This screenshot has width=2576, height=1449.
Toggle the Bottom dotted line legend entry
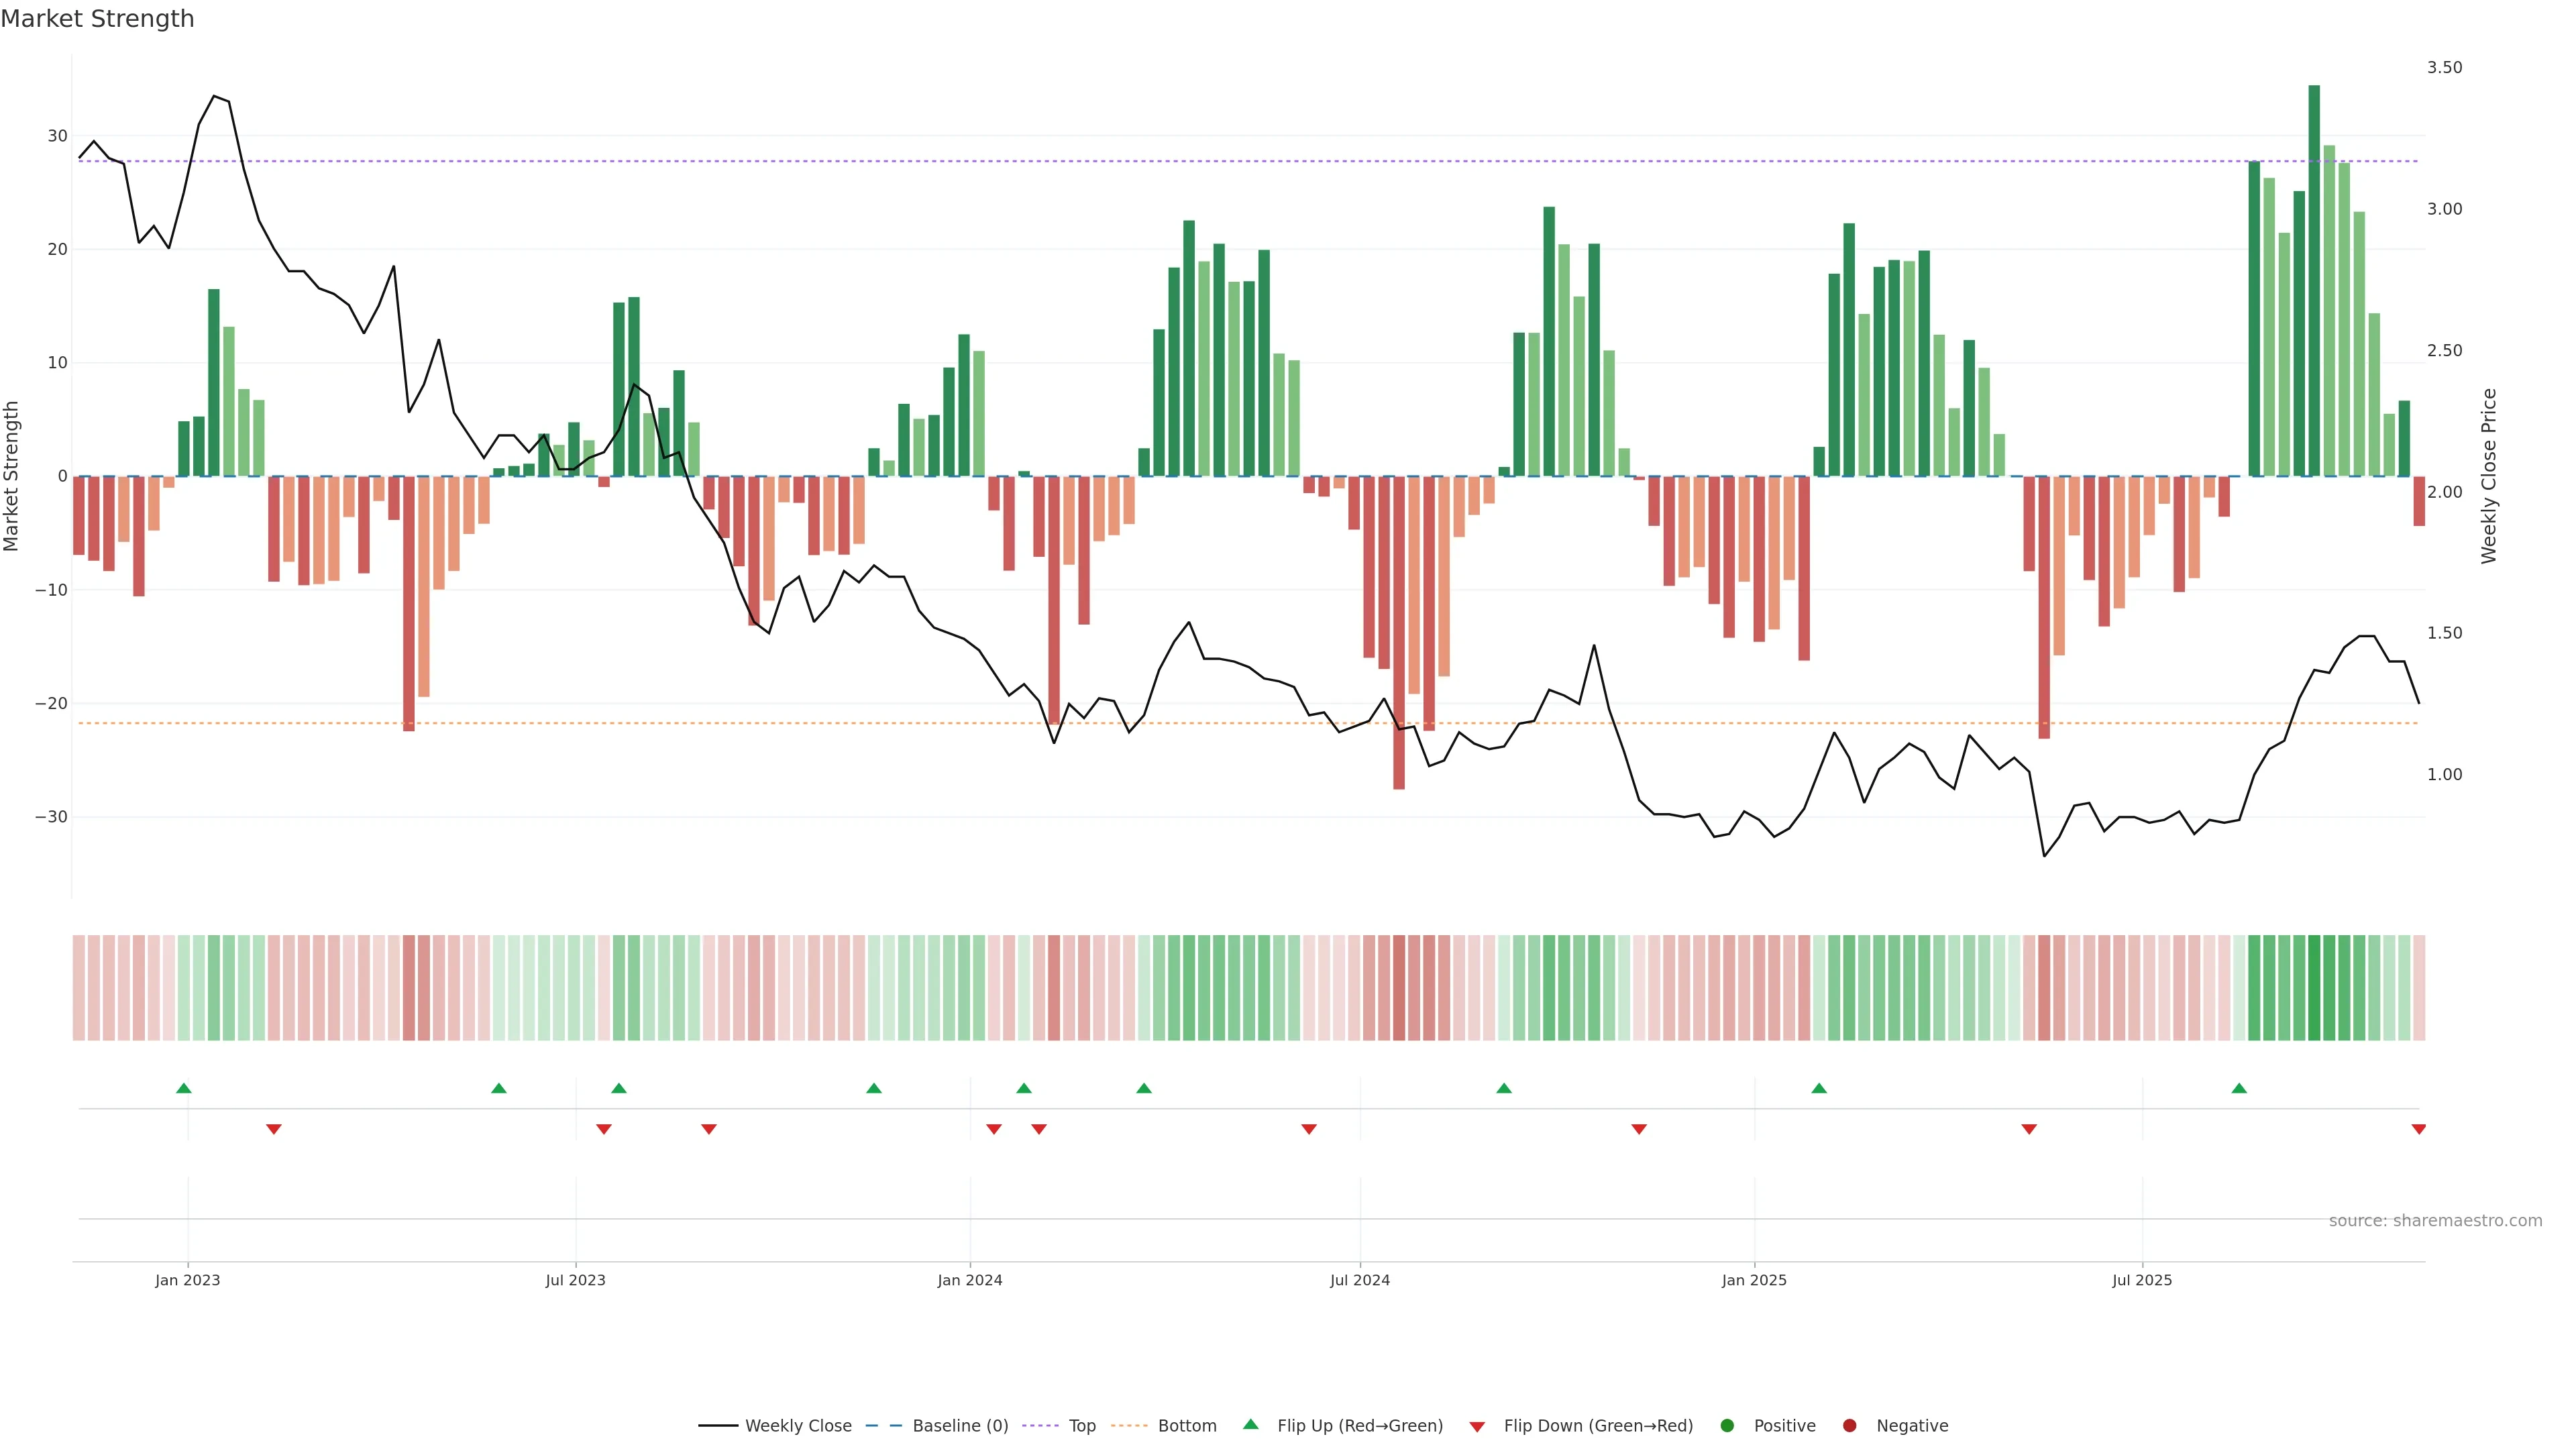coord(1186,1426)
